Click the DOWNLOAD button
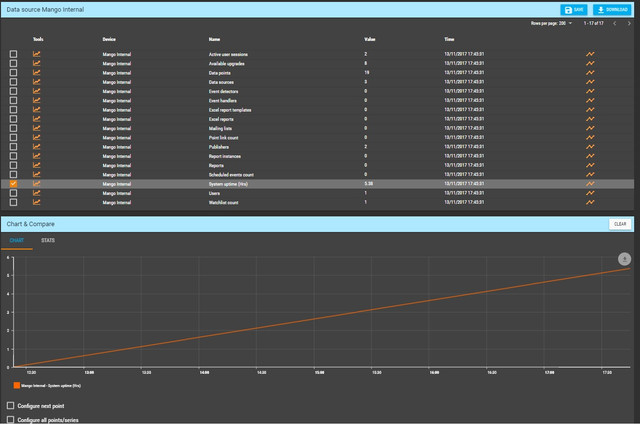This screenshot has width=640, height=424. pos(612,9)
